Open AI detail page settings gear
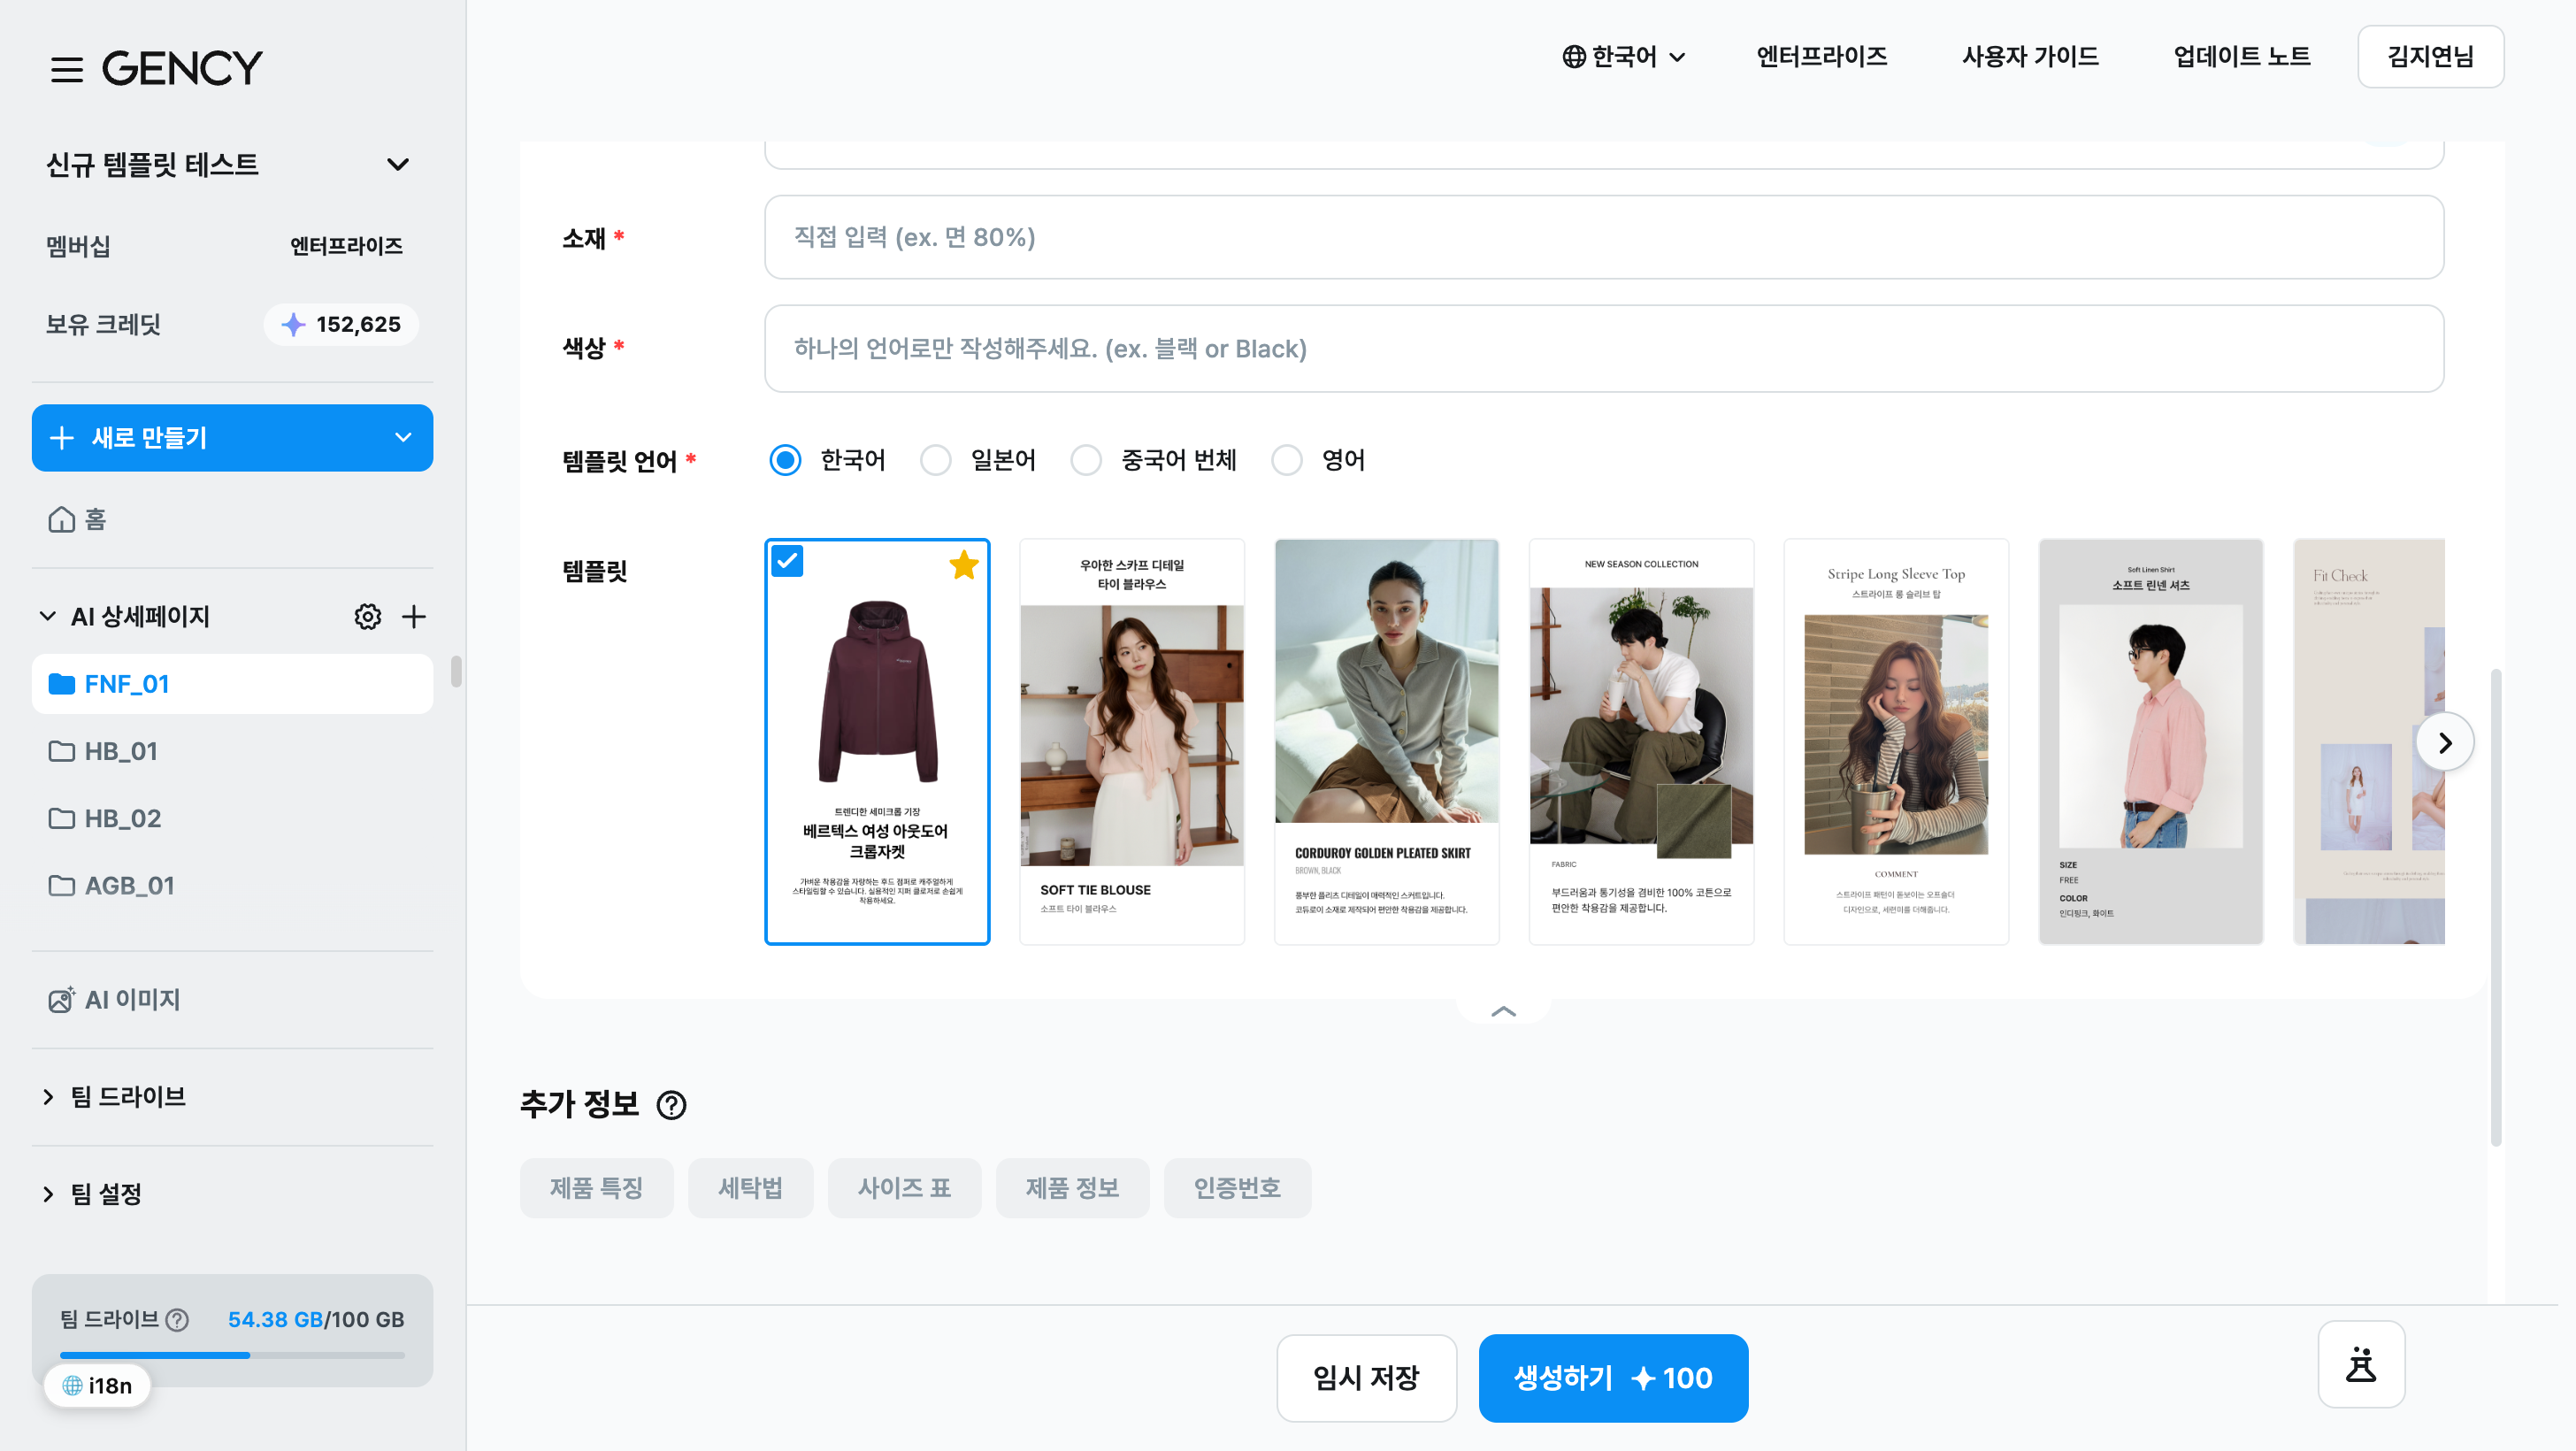This screenshot has height=1451, width=2576. pos(367,616)
